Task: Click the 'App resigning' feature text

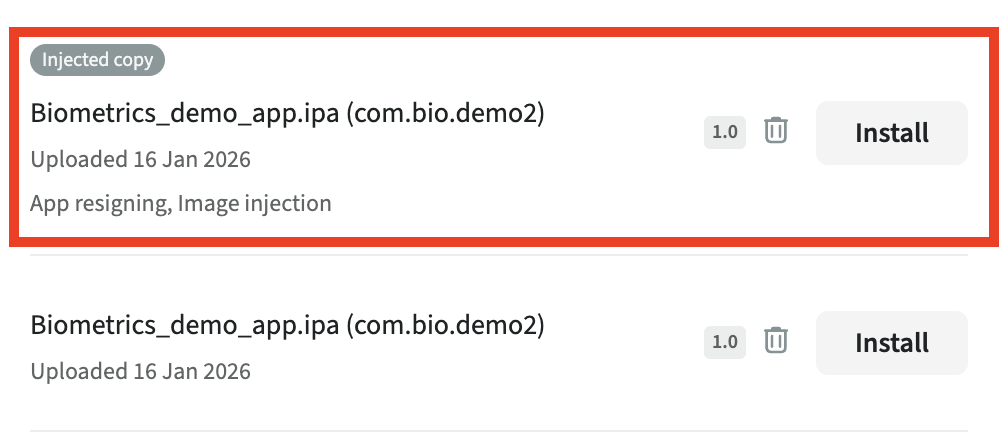Action: click(100, 204)
